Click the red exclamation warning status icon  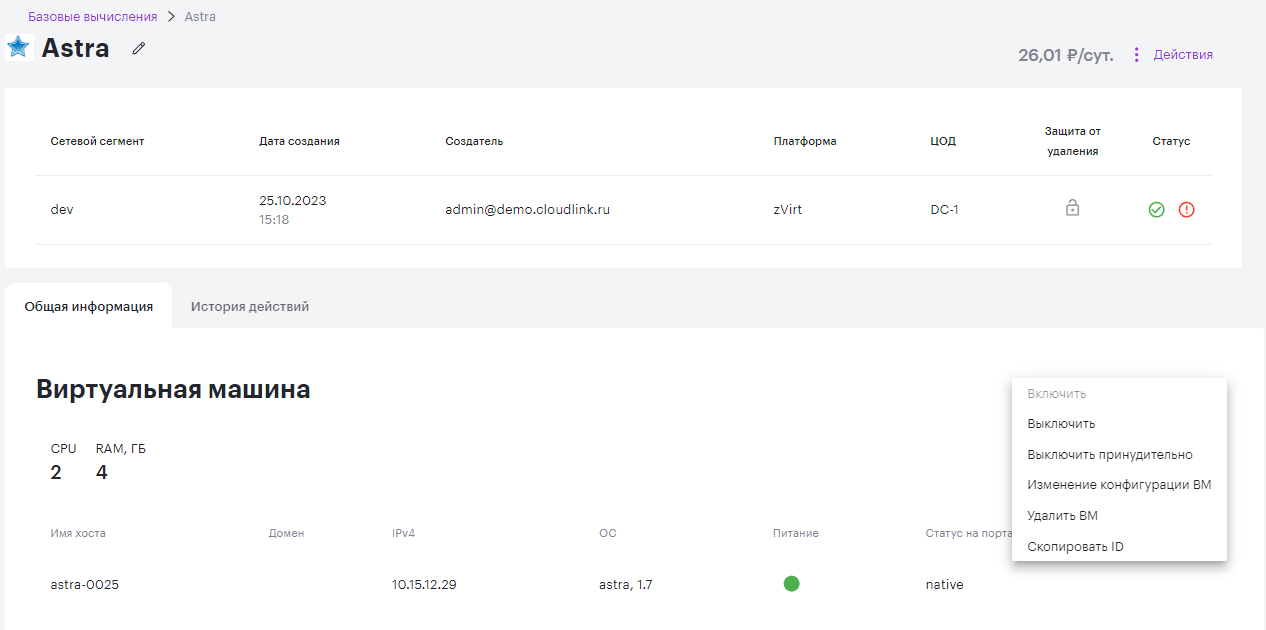[x=1187, y=210]
